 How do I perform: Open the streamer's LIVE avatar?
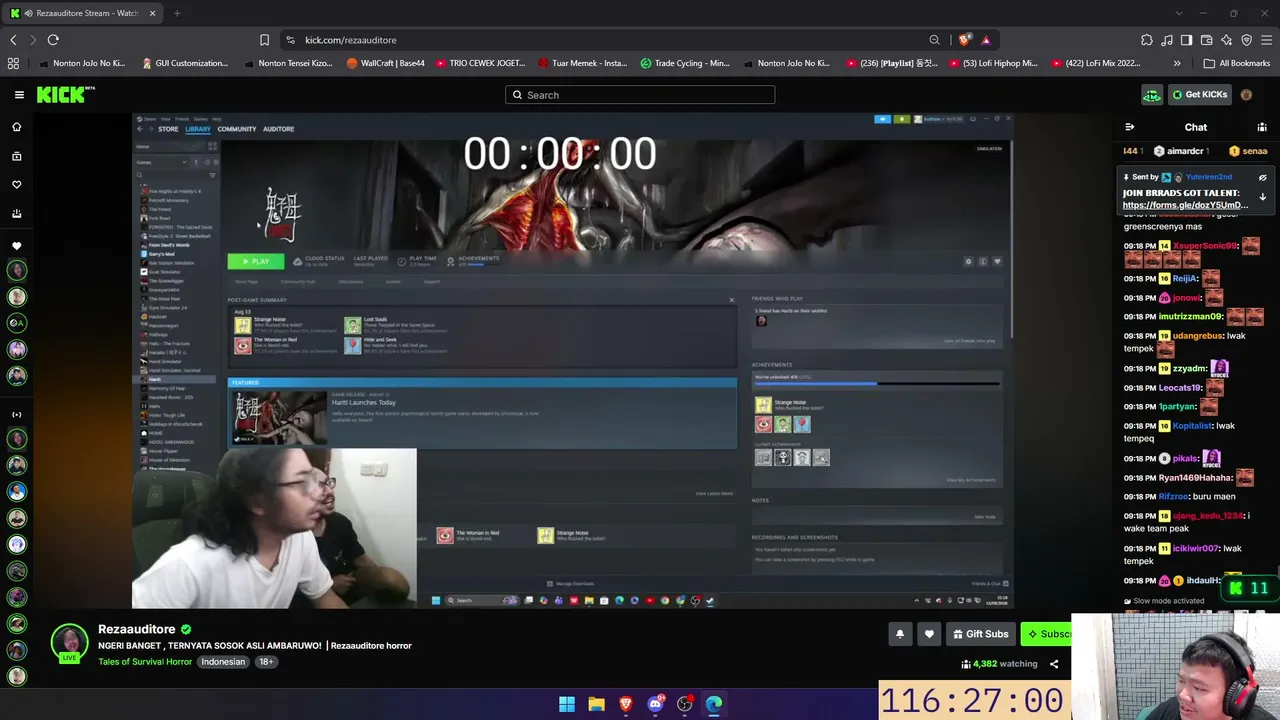tap(70, 643)
